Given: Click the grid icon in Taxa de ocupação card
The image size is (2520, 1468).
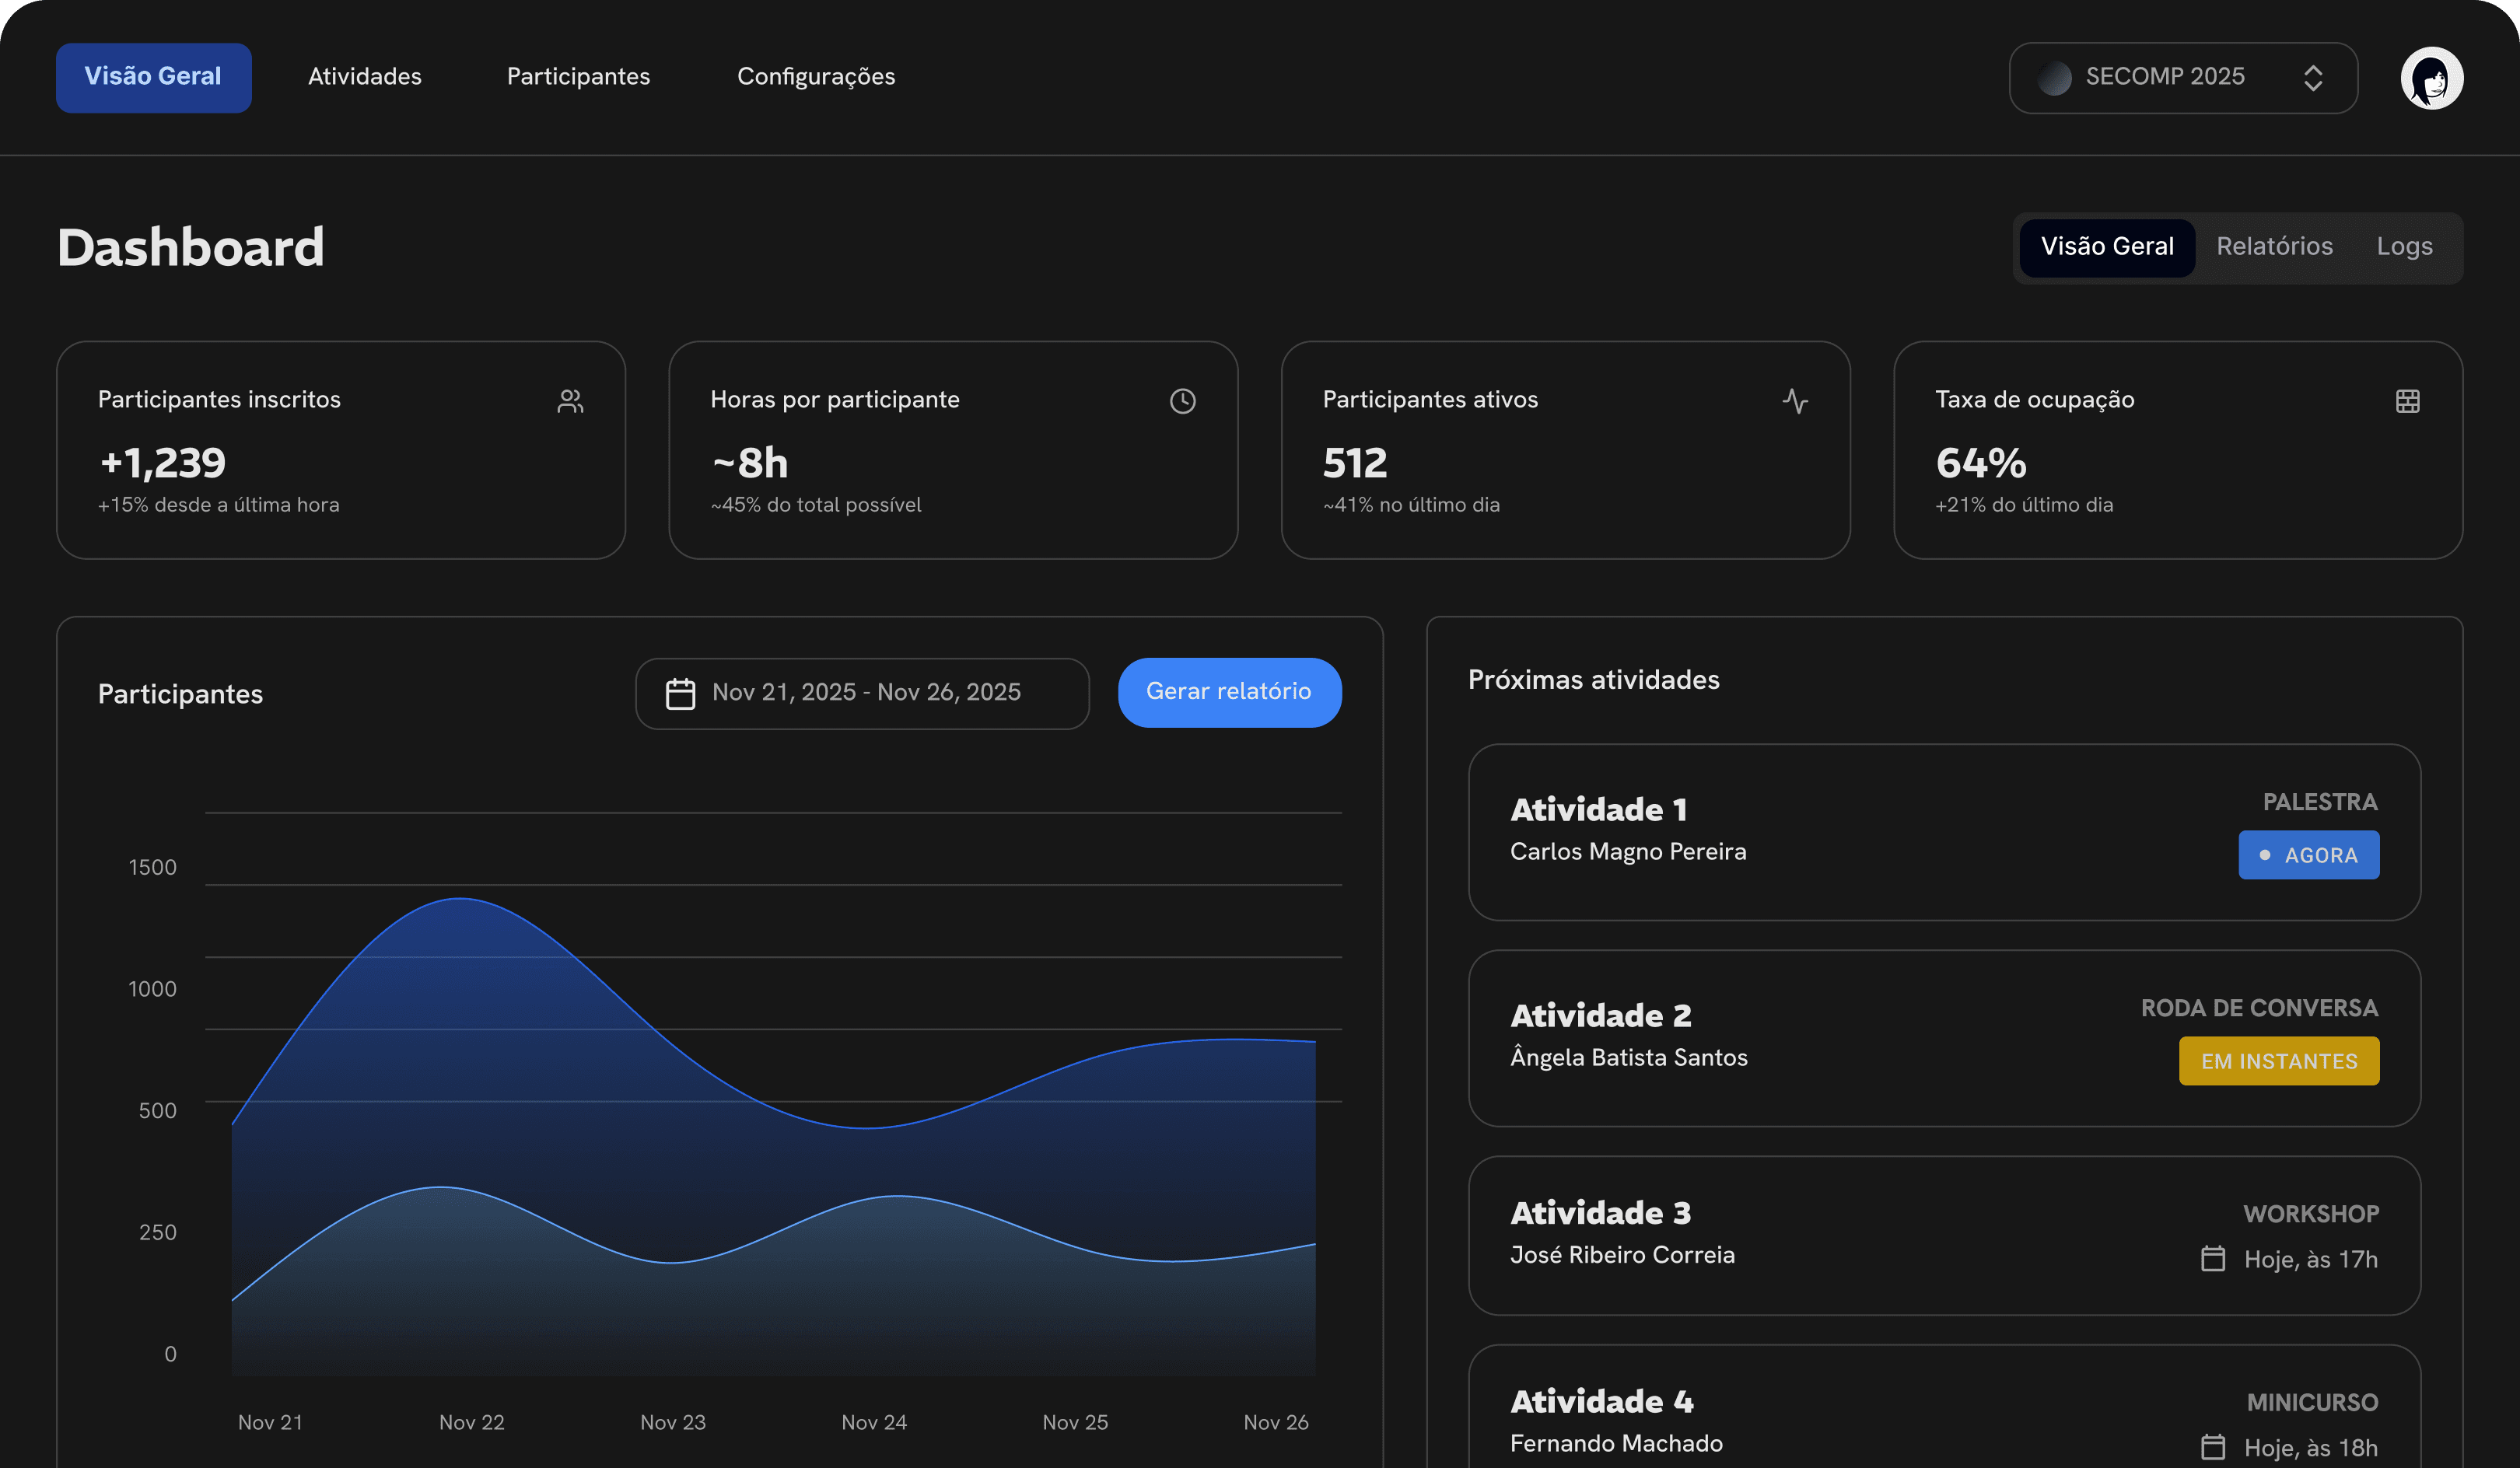Looking at the screenshot, I should coord(2408,401).
